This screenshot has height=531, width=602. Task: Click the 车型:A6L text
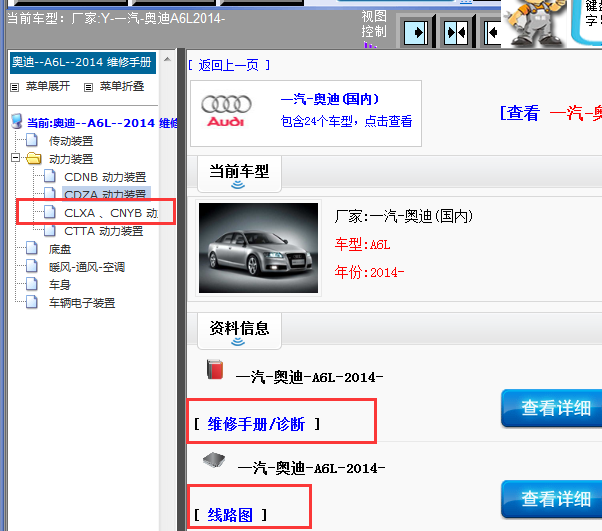coord(362,245)
